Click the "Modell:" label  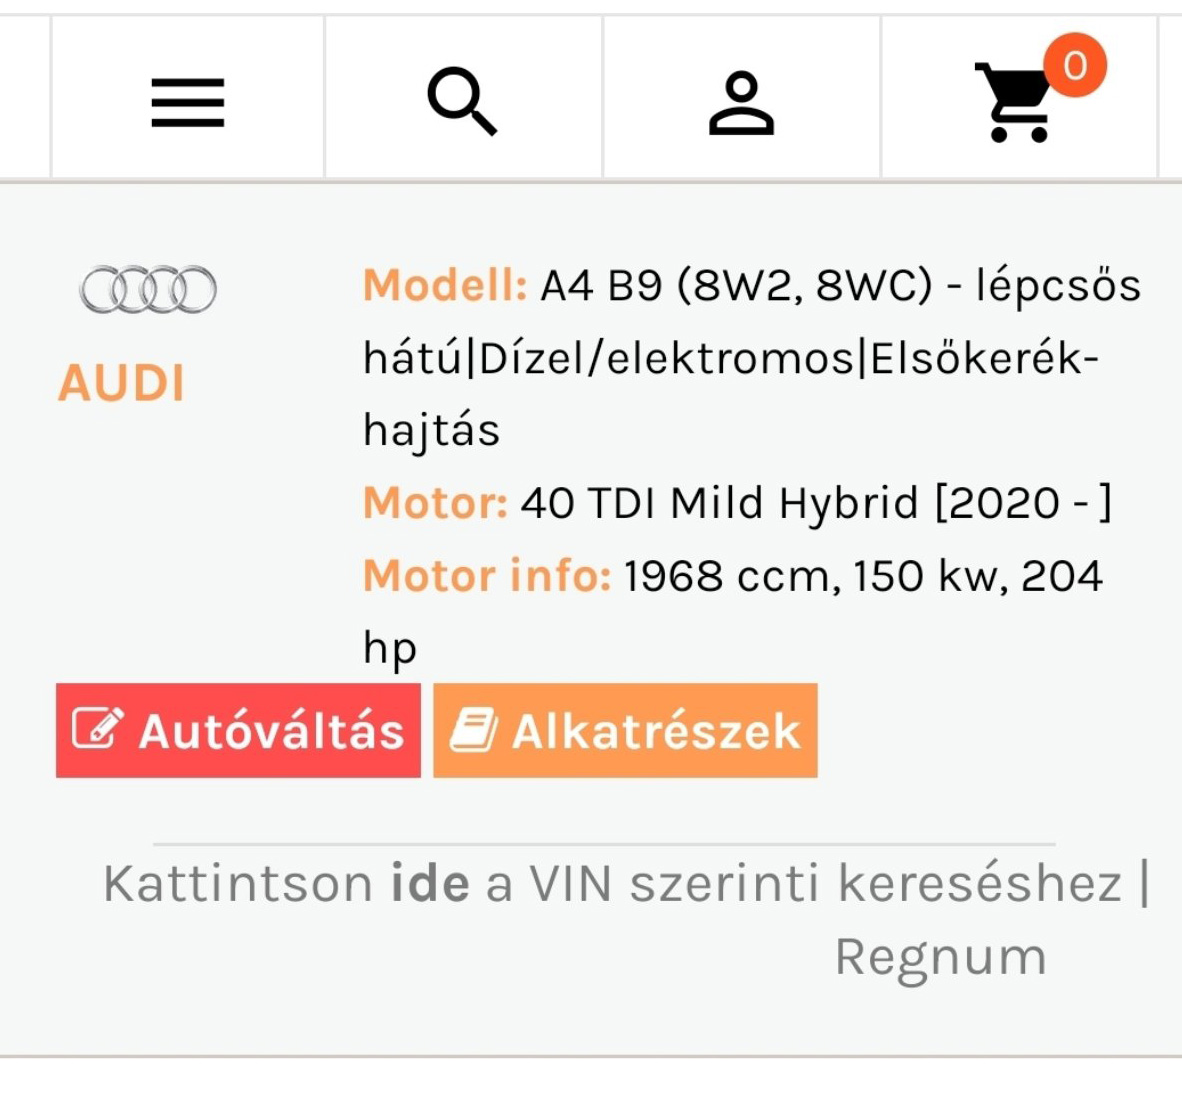[x=444, y=286]
